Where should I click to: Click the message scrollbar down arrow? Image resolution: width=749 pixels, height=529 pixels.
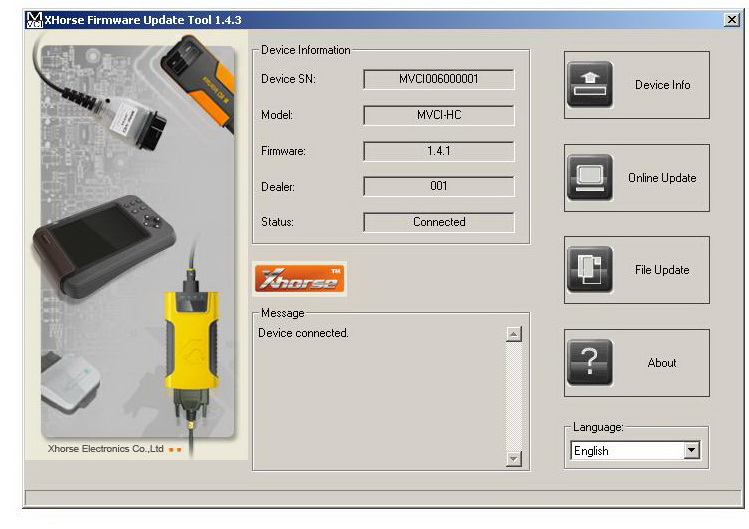click(x=514, y=459)
